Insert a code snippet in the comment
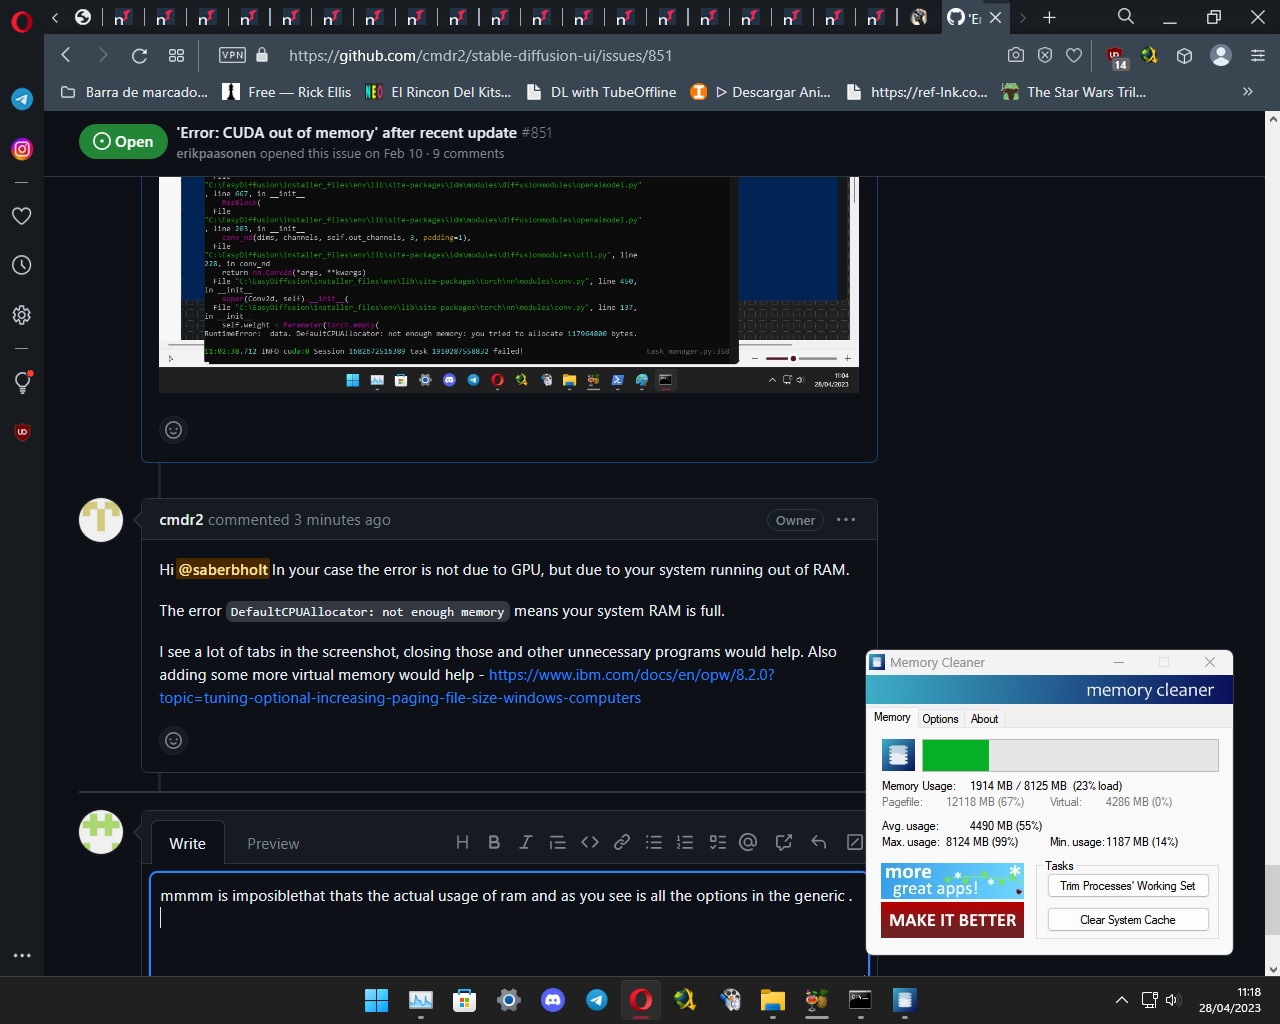 590,842
